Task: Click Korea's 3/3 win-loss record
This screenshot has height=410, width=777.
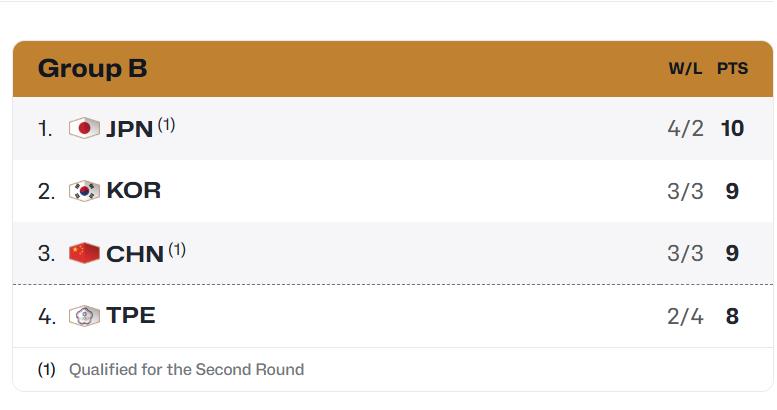Action: point(685,191)
